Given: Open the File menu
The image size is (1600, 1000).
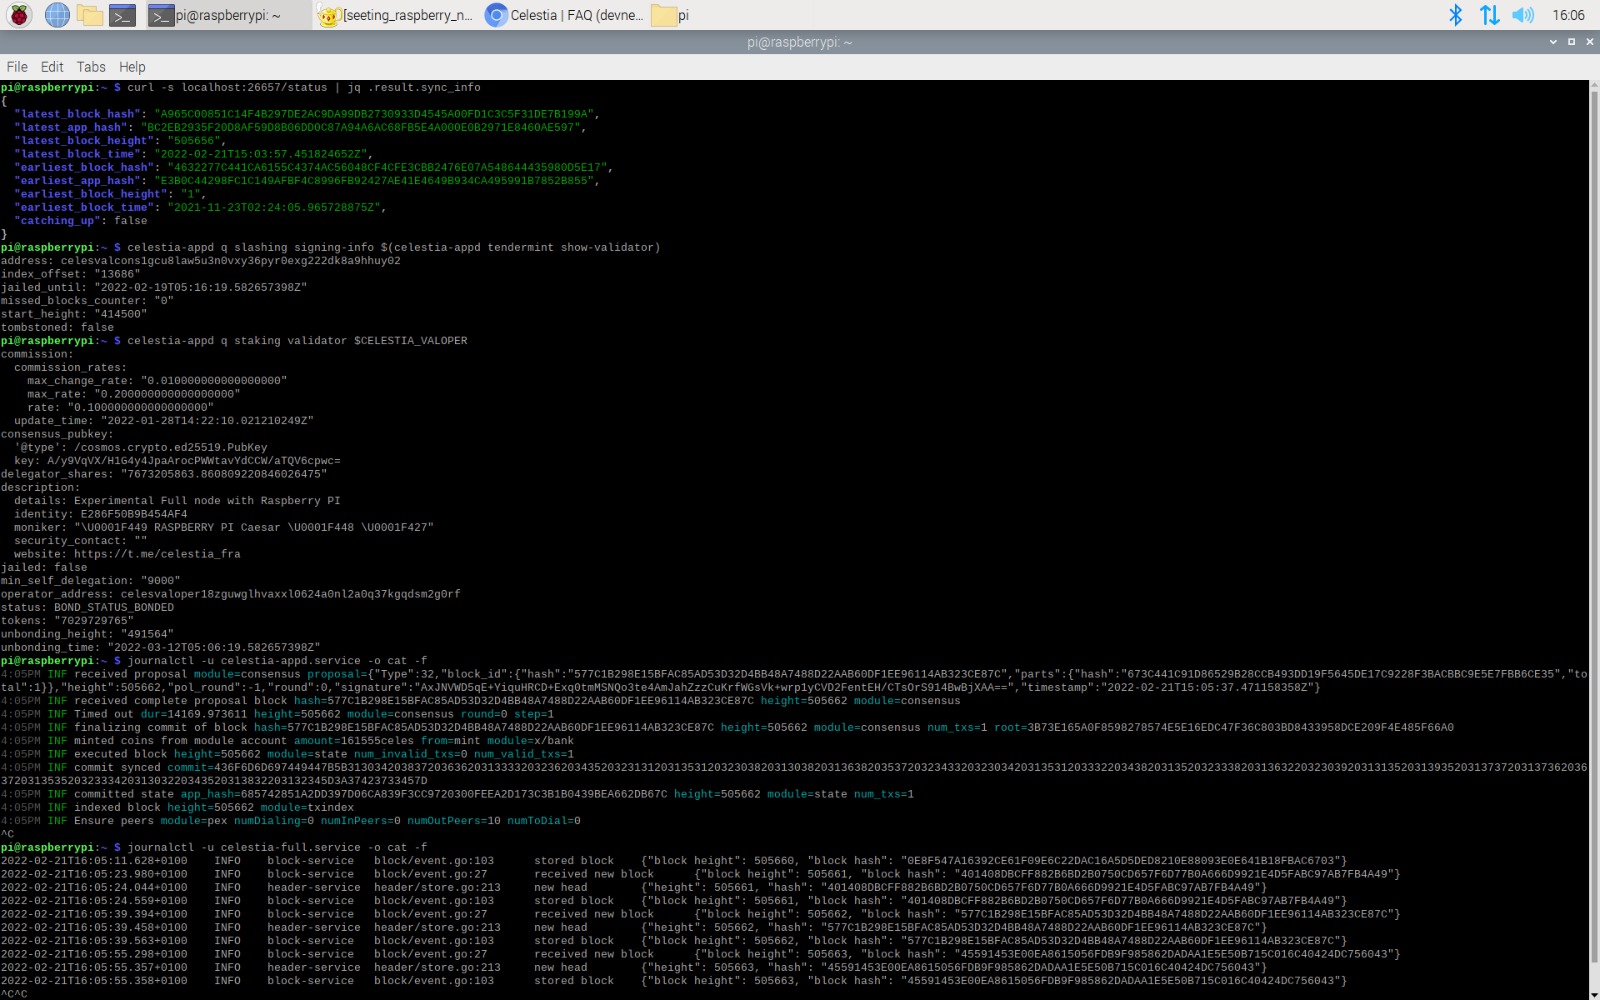Looking at the screenshot, I should point(16,66).
